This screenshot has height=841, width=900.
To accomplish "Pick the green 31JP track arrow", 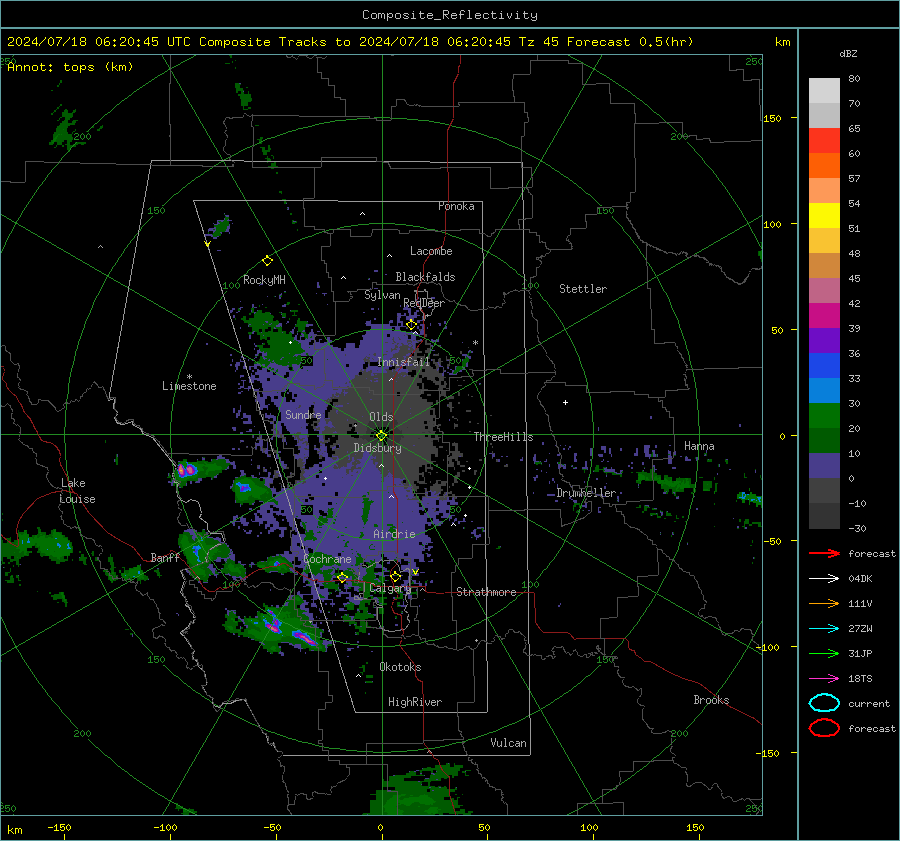I will (x=824, y=653).
